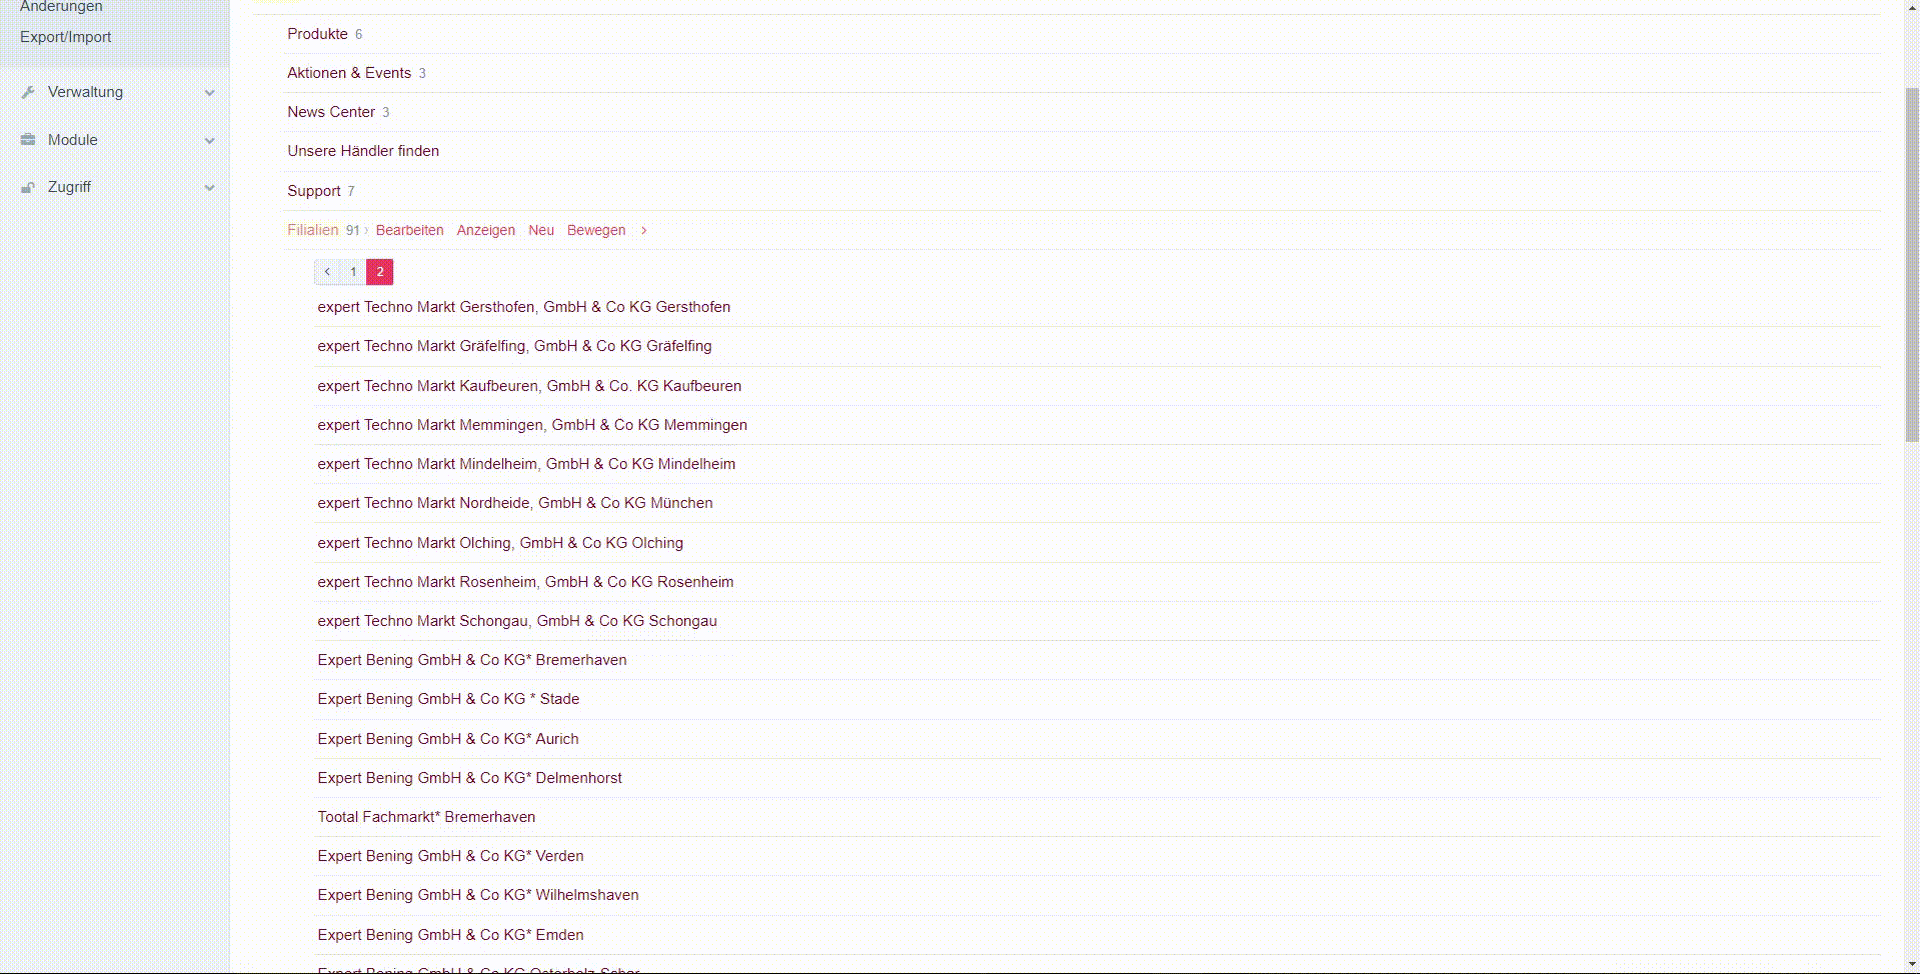1920x974 pixels.
Task: Open Änderungen in the sidebar
Action: 61,7
